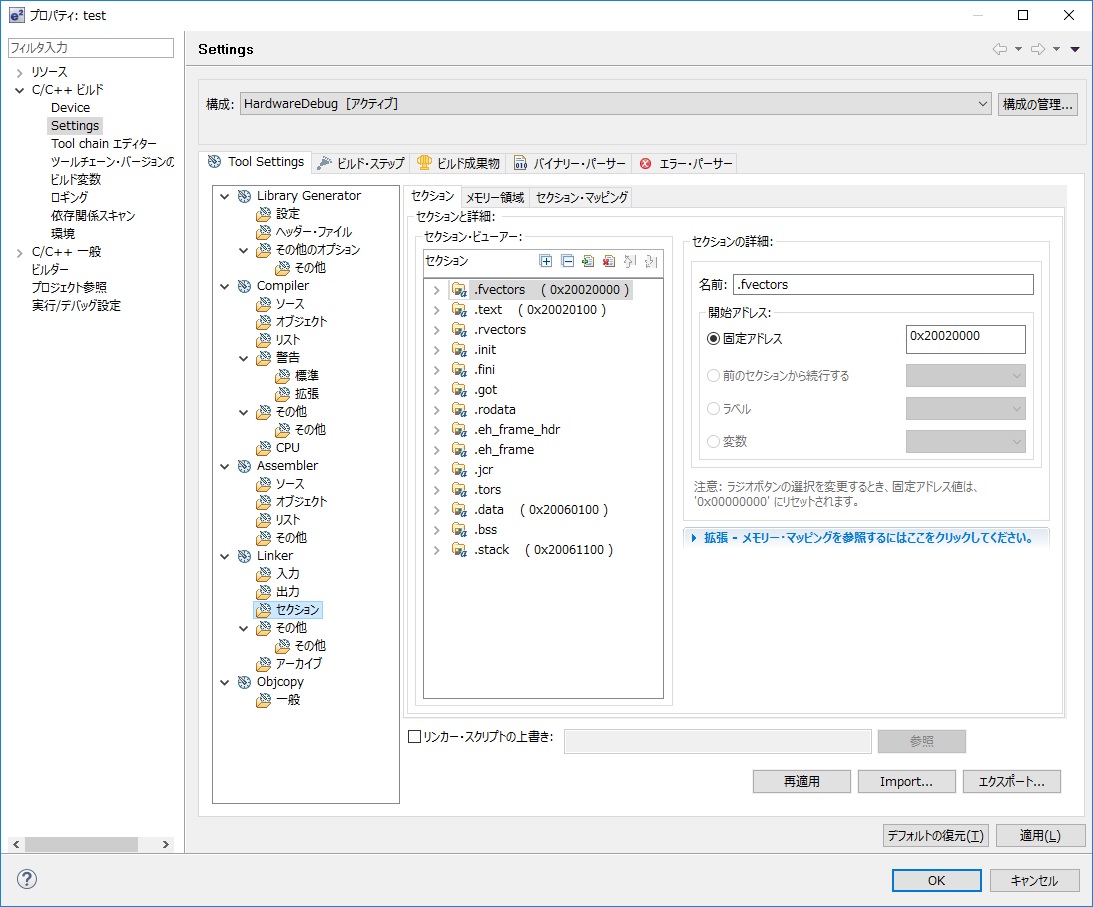Screen dimensions: 1093x907
Task: Select Device in the left tree
Action: pyautogui.click(x=70, y=108)
